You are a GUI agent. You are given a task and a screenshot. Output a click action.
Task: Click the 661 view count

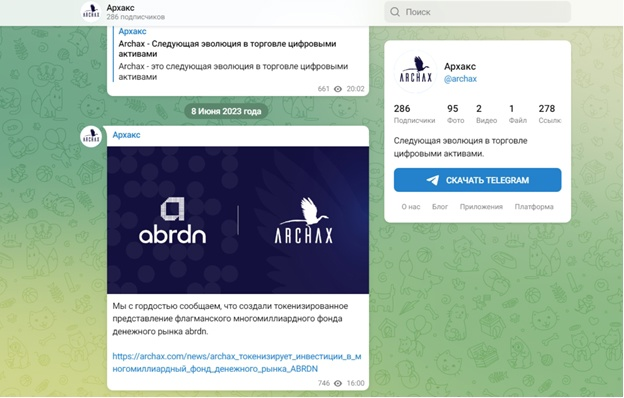coord(324,89)
